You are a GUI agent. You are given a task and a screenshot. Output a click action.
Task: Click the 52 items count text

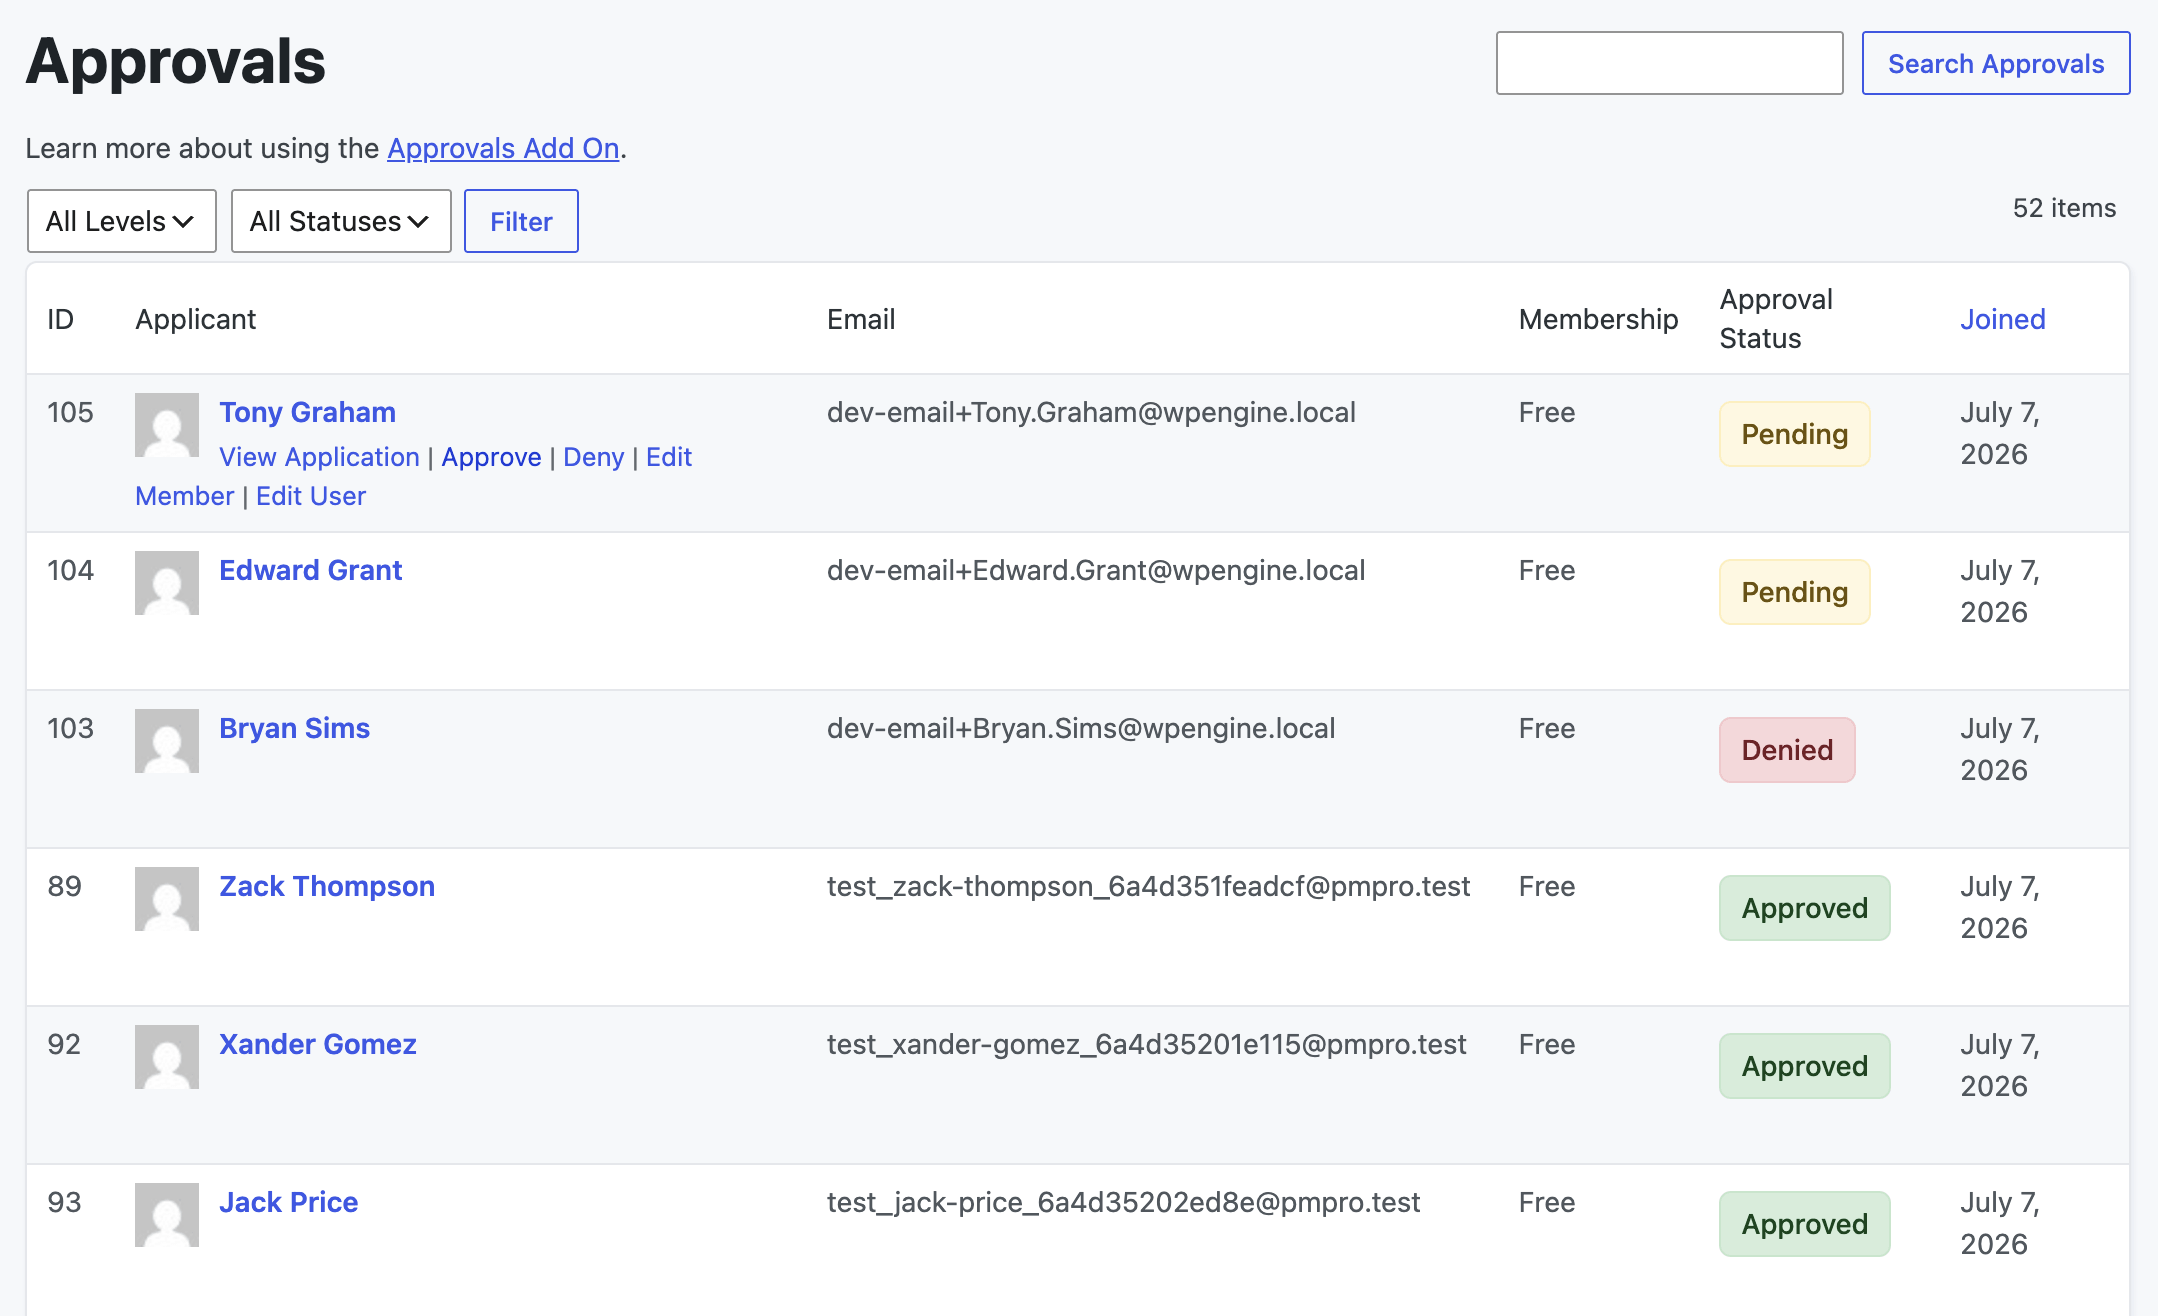click(2064, 208)
